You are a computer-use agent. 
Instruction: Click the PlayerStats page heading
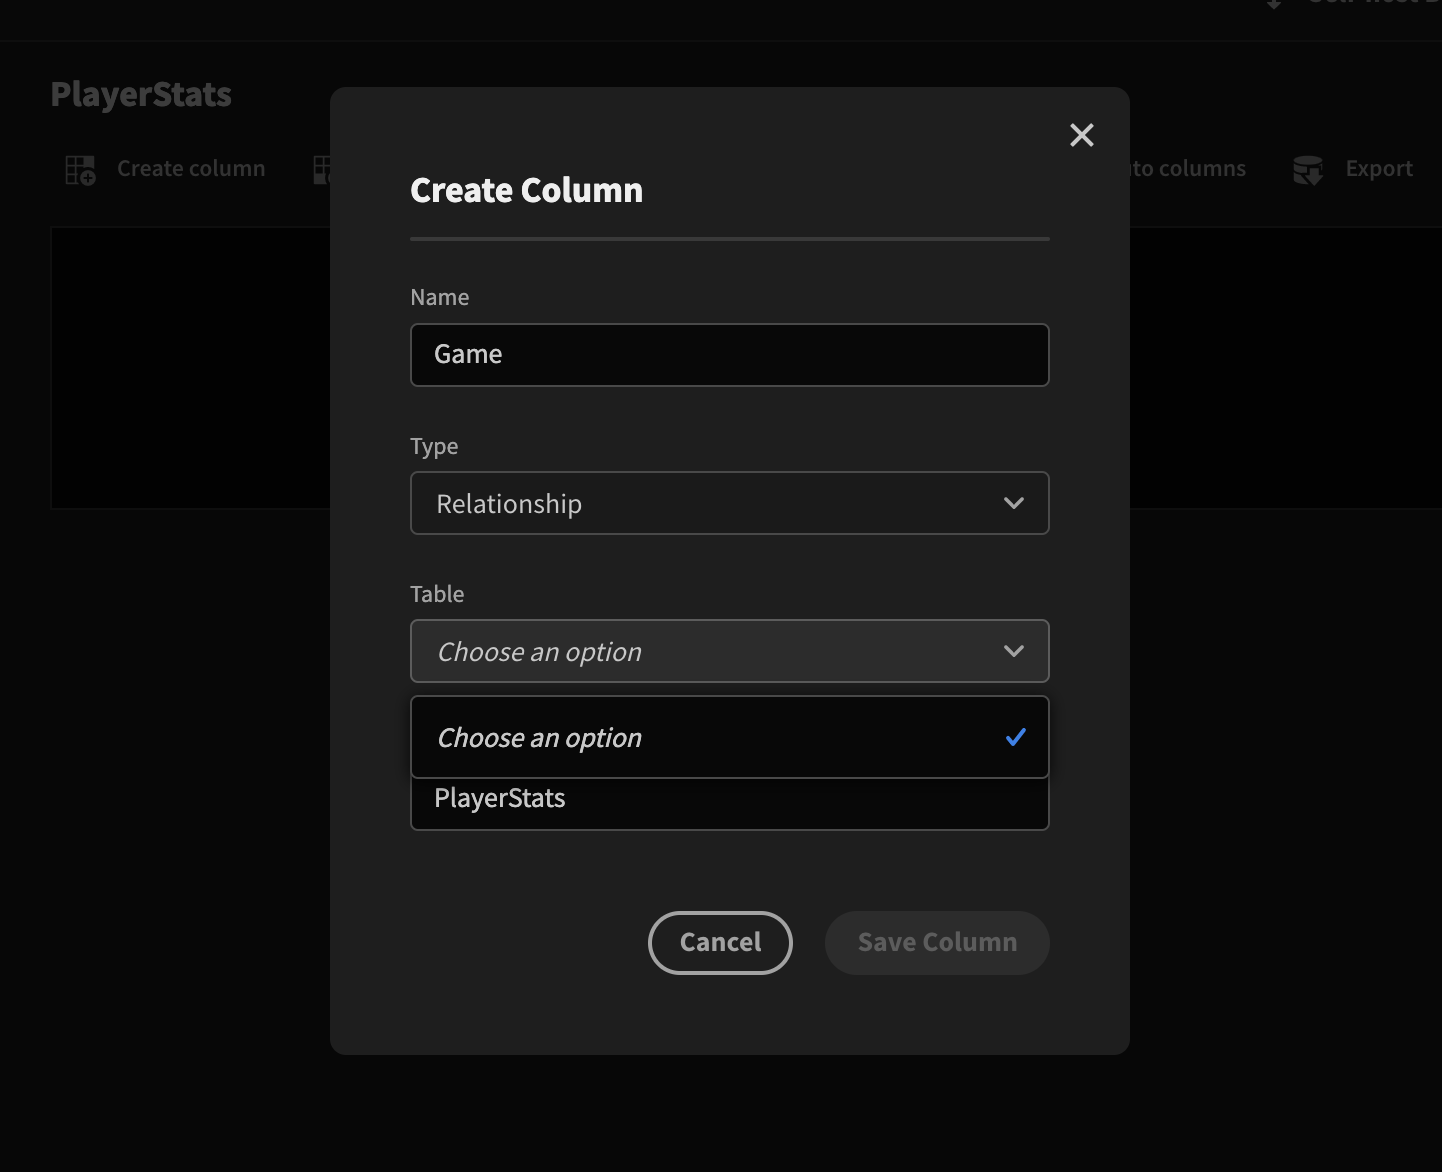coord(141,93)
